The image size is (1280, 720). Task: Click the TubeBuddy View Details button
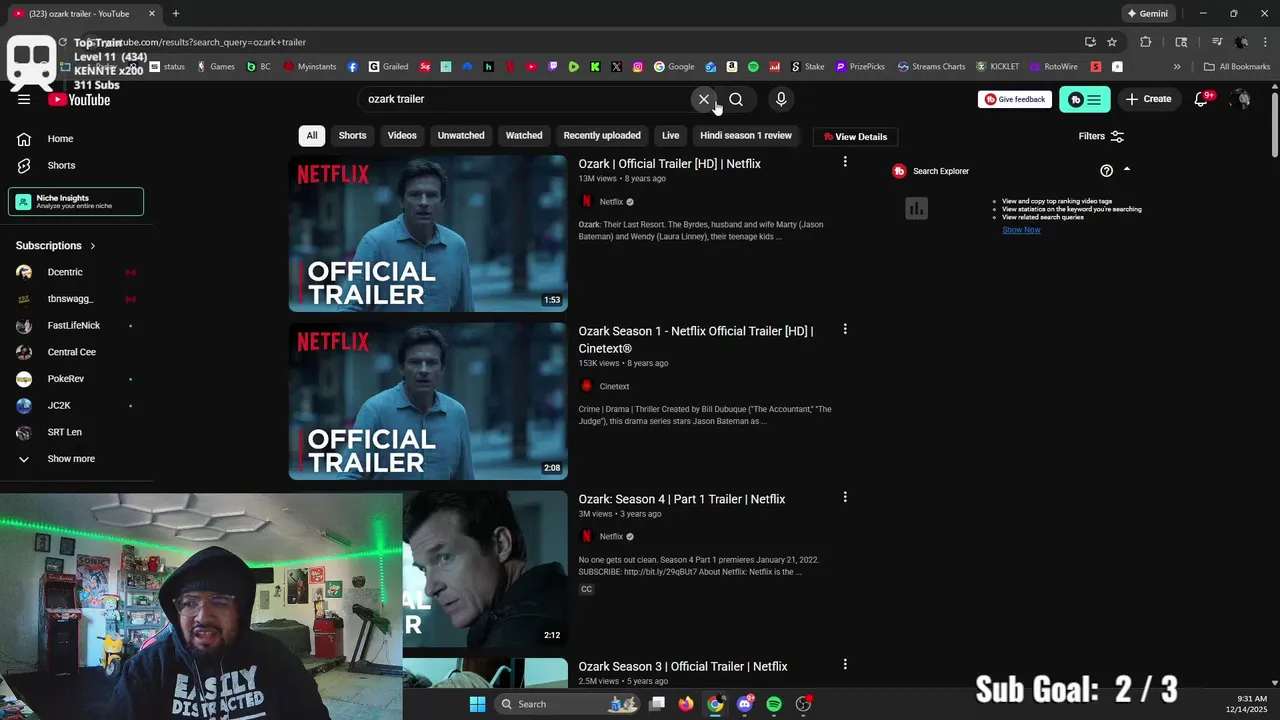pyautogui.click(x=855, y=137)
